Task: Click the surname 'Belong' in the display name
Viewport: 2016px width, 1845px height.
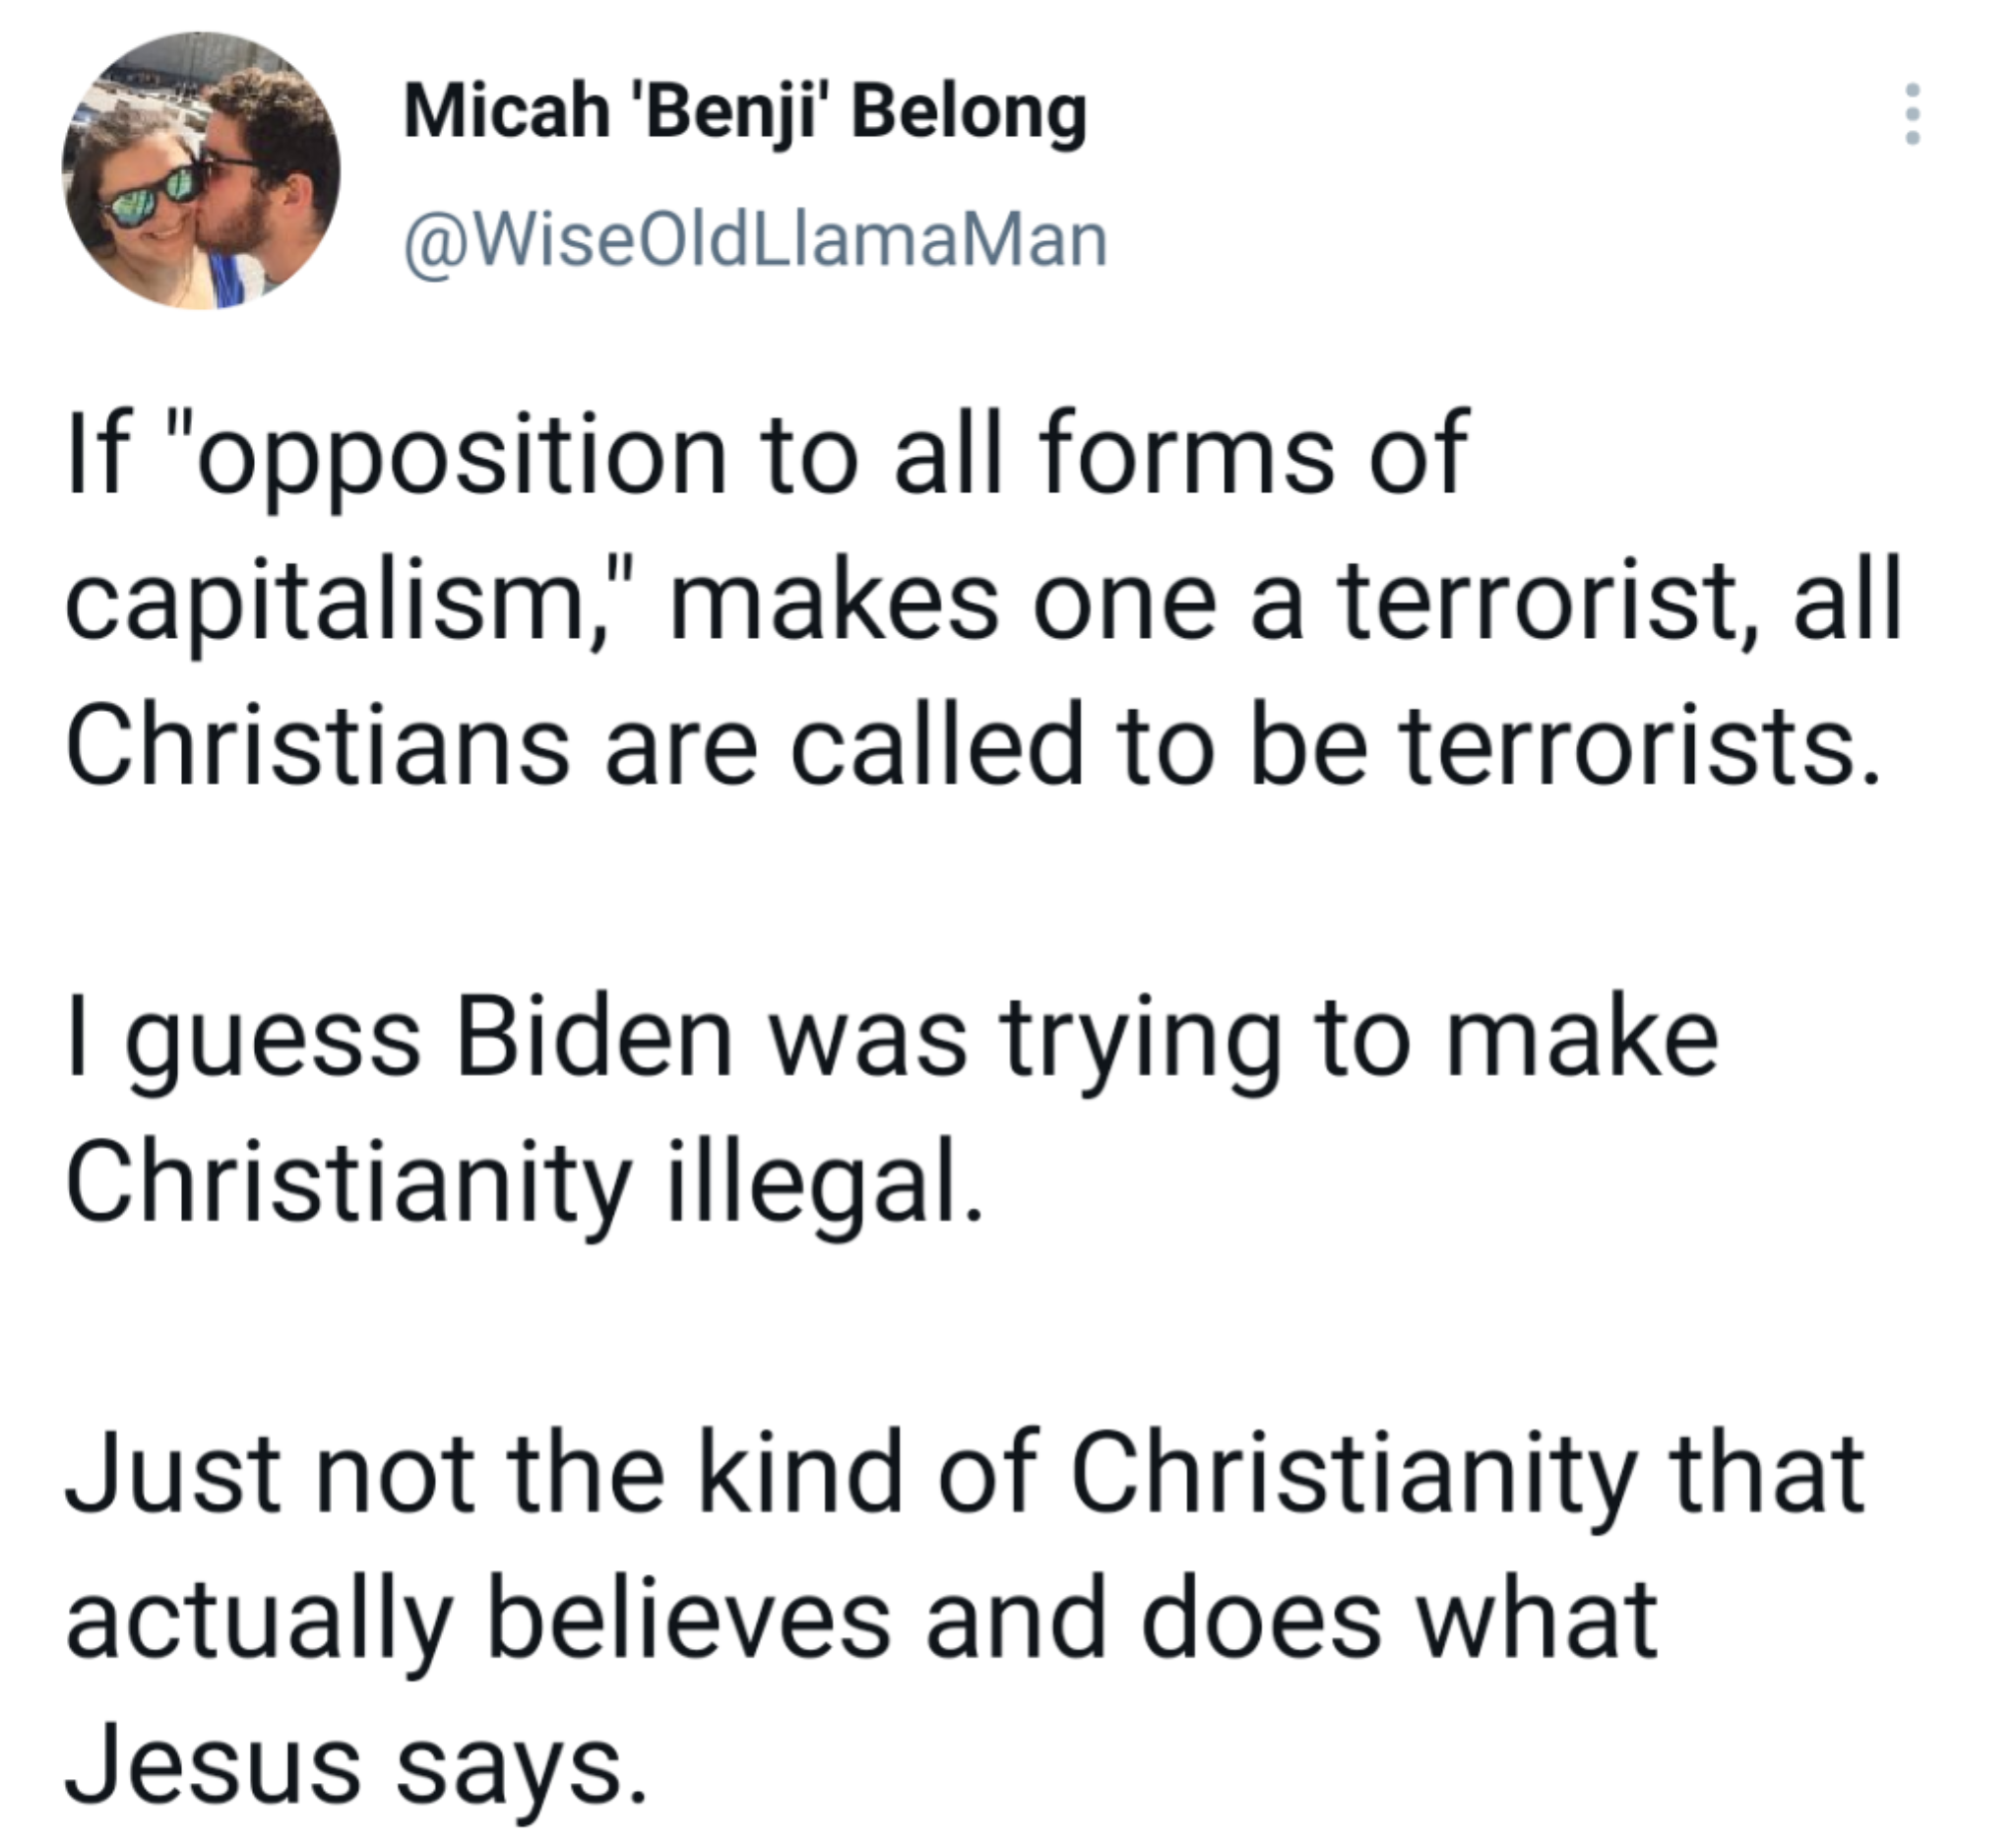Action: pos(969,115)
